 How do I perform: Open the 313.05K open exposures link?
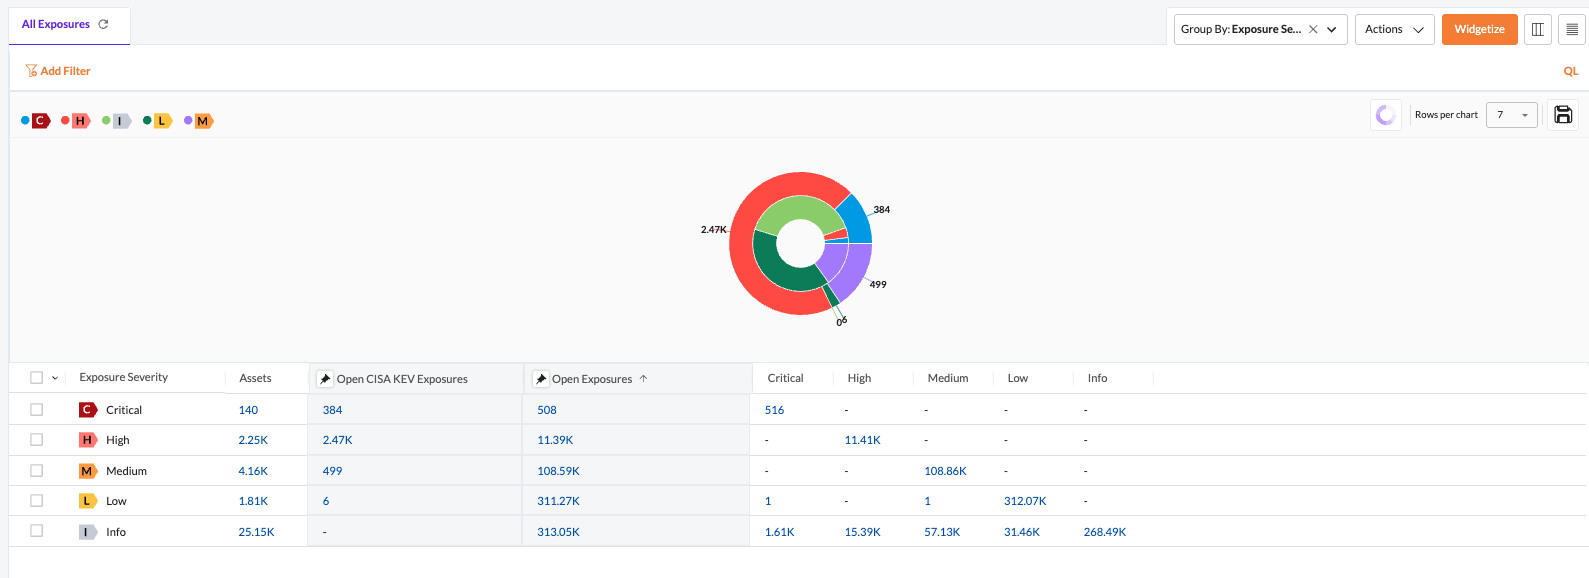click(x=558, y=532)
